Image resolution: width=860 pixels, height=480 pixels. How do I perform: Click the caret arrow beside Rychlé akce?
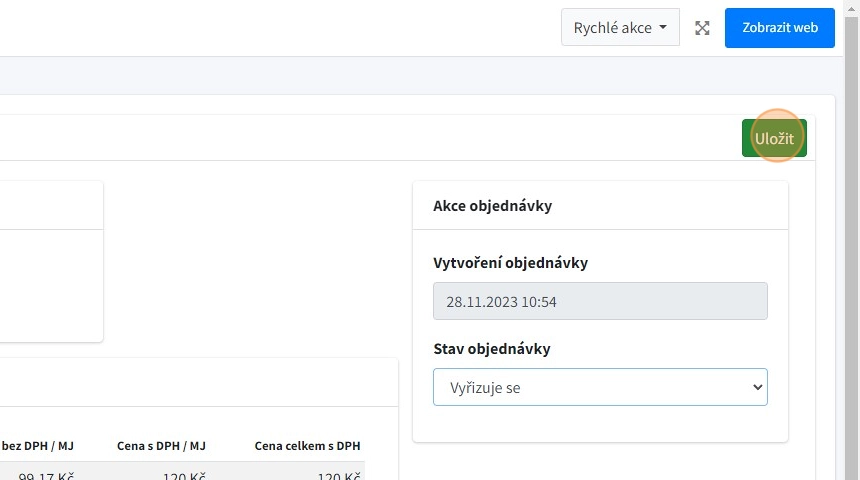(663, 28)
